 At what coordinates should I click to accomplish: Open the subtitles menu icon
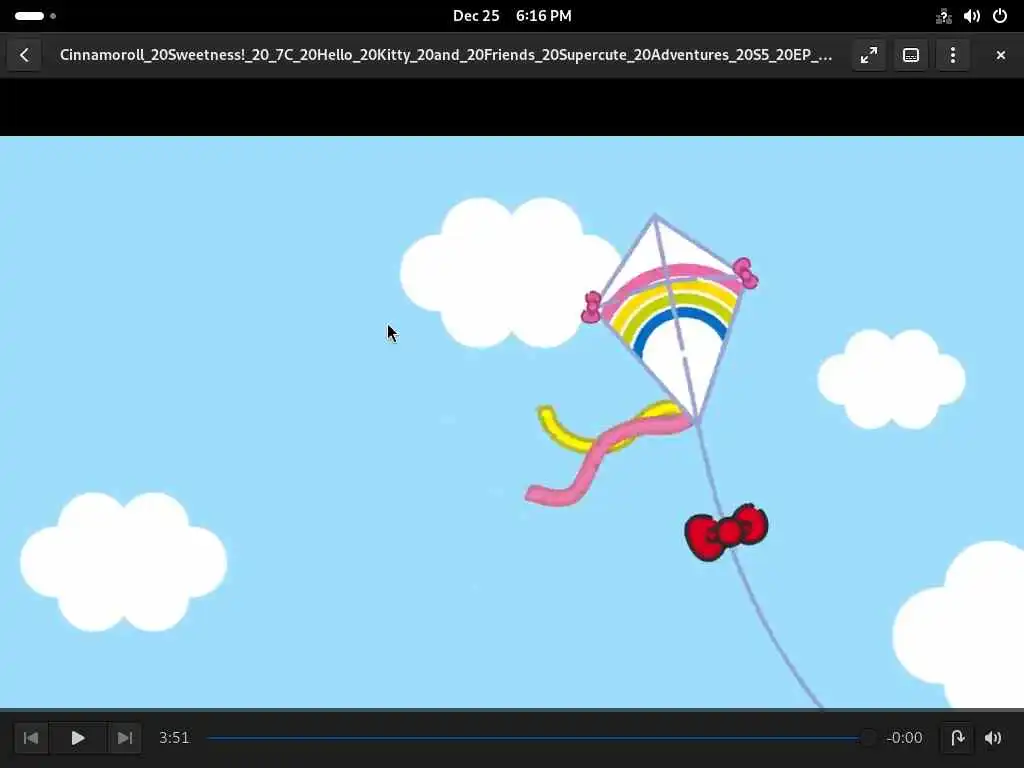coord(910,55)
